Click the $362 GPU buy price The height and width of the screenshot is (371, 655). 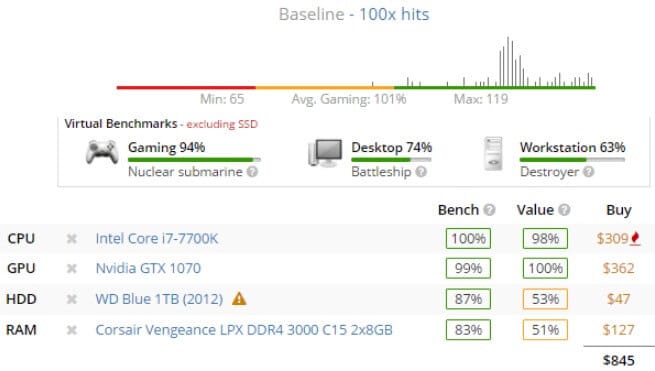pyautogui.click(x=618, y=268)
